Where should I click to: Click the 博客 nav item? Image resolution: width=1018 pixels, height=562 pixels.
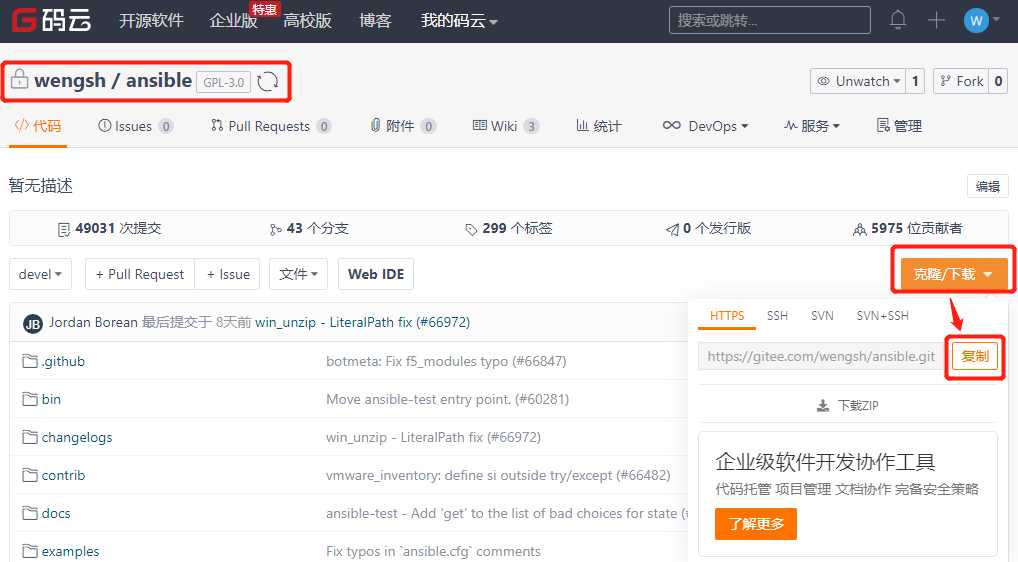click(375, 21)
